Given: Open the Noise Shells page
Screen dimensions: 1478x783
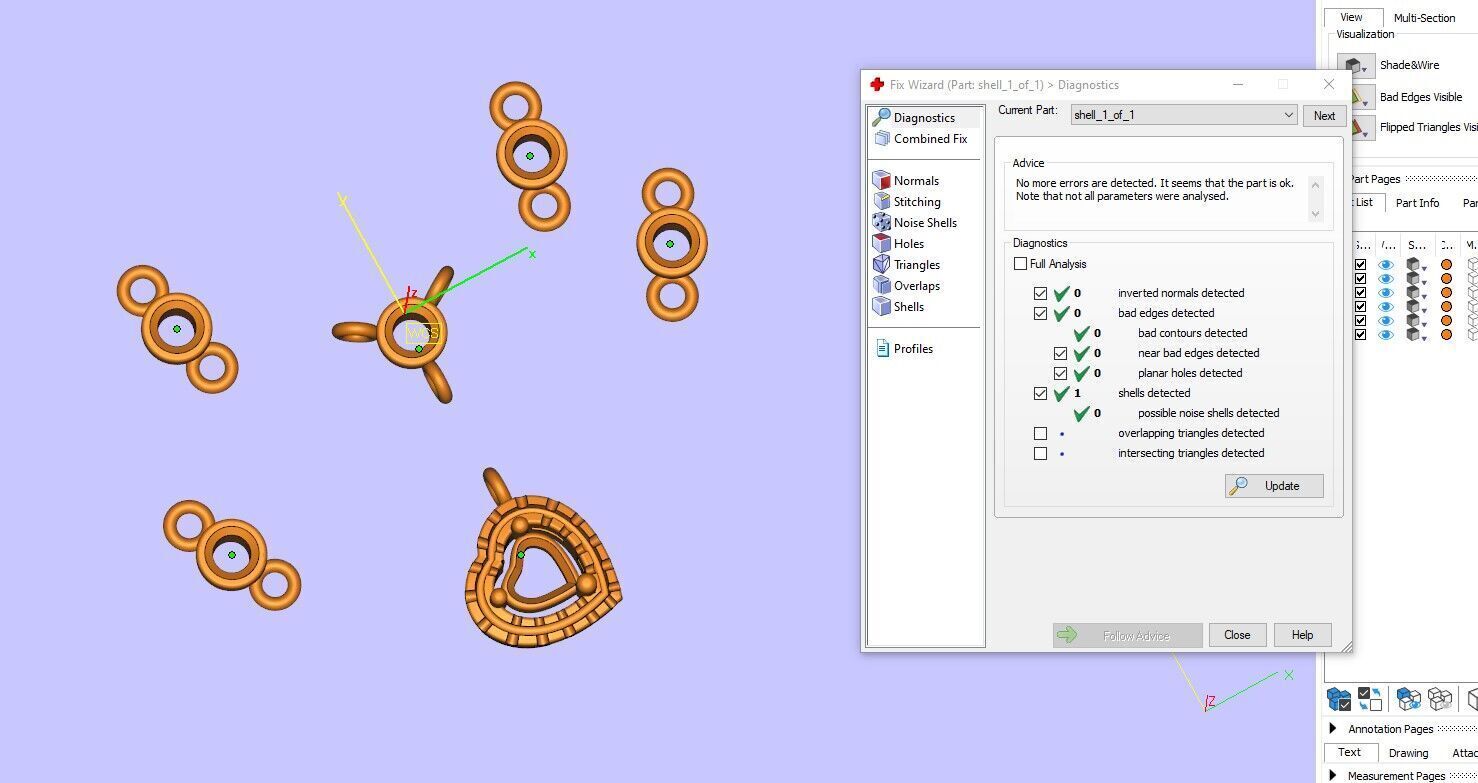Looking at the screenshot, I should coord(915,223).
